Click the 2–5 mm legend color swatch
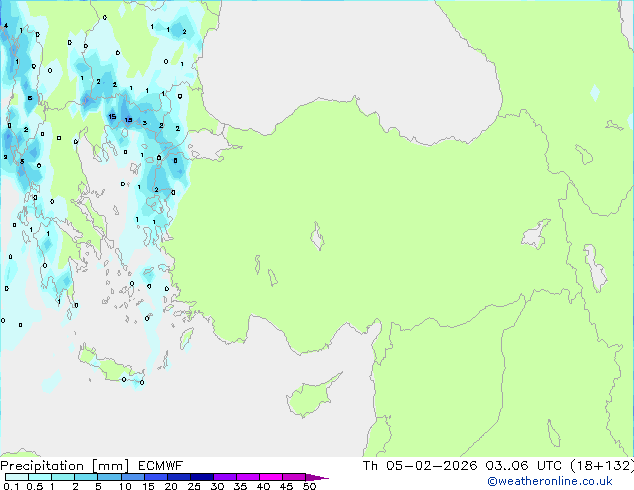Screen dimensions: 634x490 86,477
